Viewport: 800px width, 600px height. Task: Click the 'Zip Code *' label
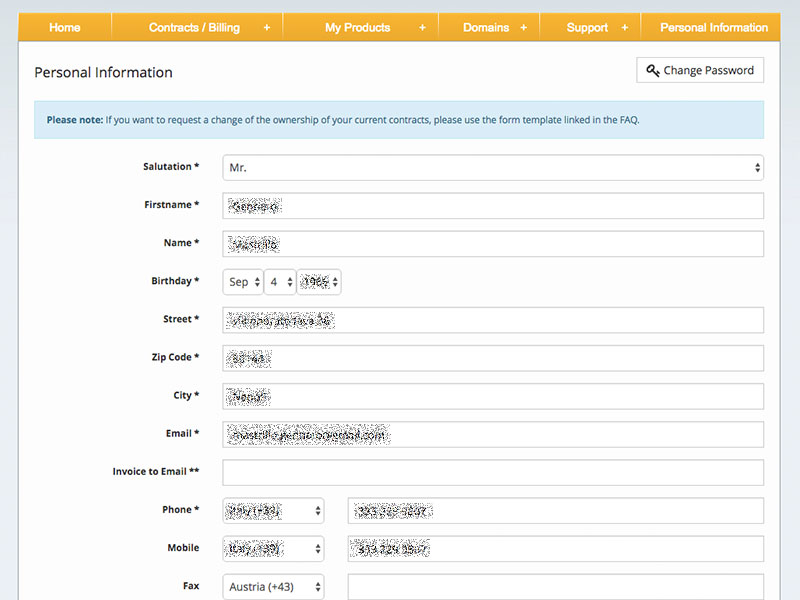175,357
